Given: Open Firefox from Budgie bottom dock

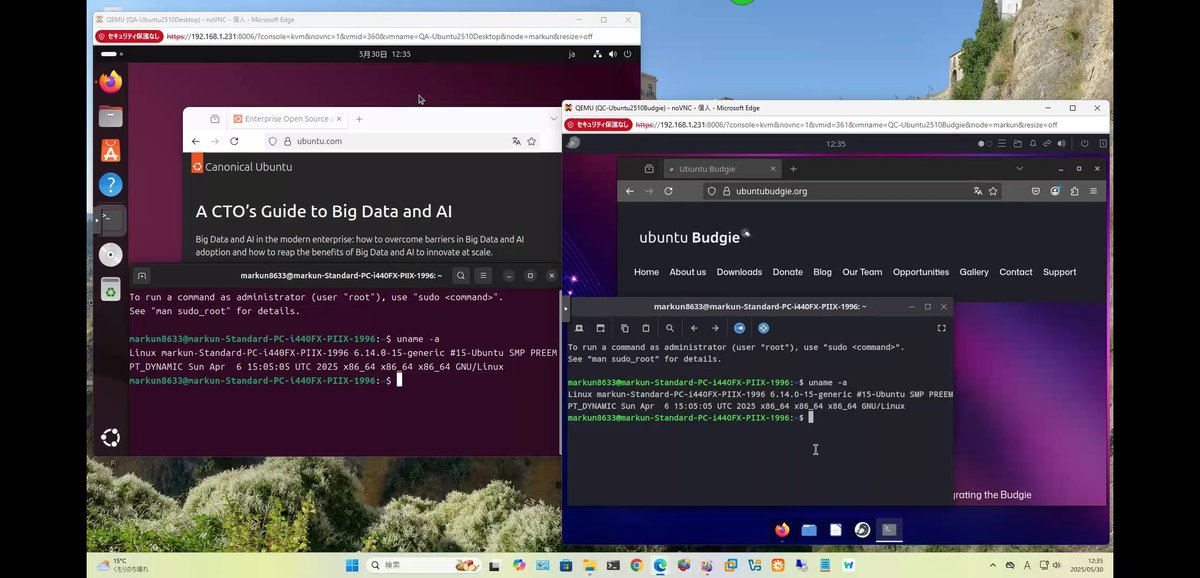Looking at the screenshot, I should [x=782, y=530].
